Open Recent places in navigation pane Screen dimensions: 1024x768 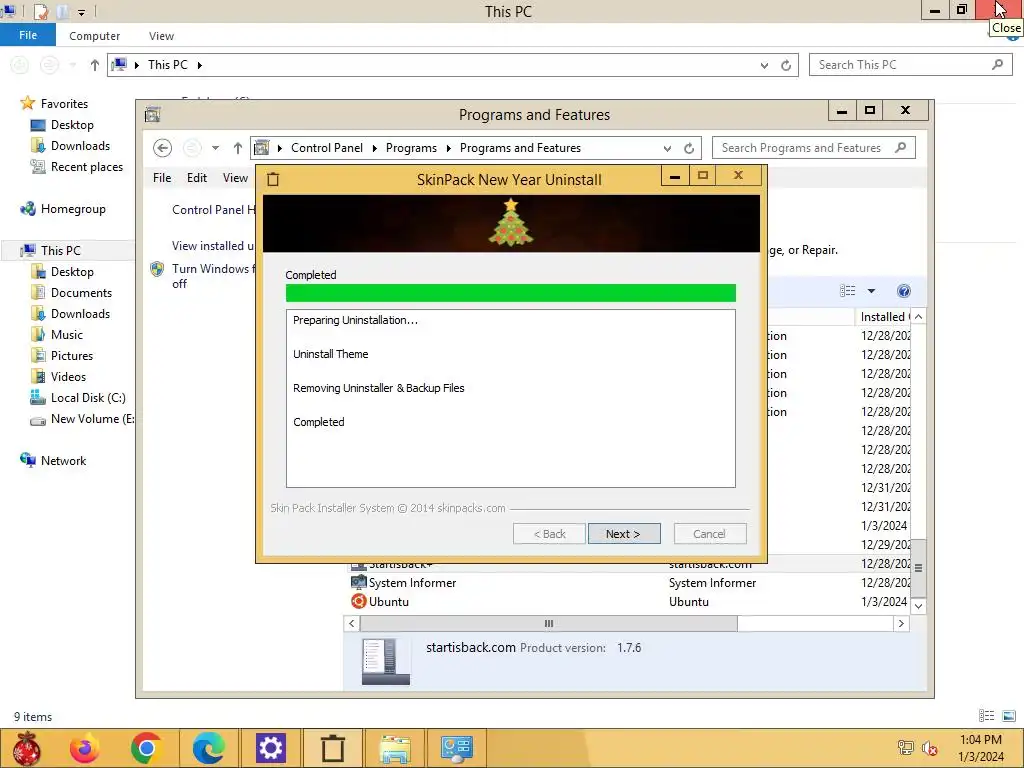[x=87, y=167]
